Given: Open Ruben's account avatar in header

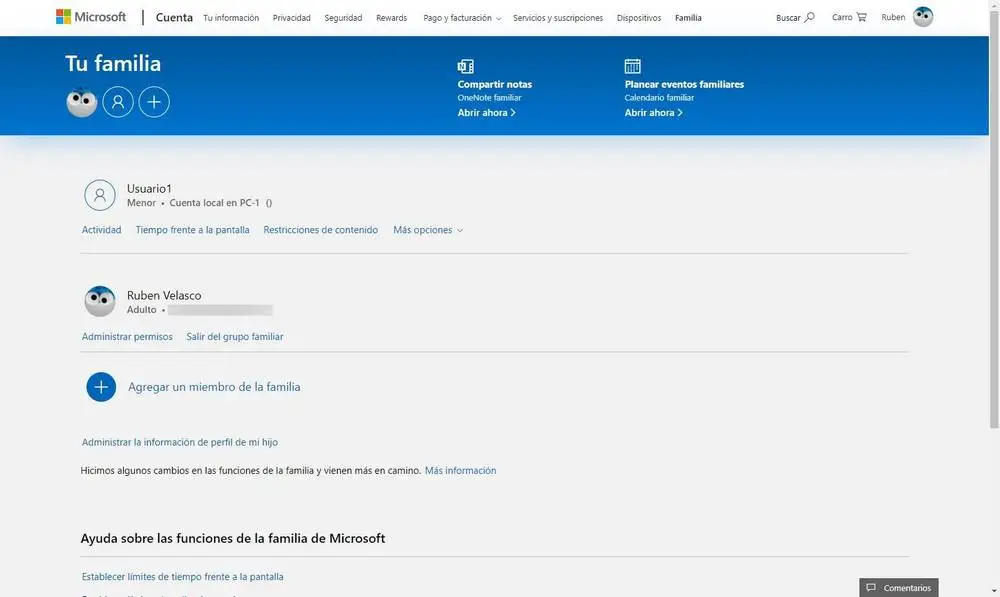Looking at the screenshot, I should click(923, 17).
